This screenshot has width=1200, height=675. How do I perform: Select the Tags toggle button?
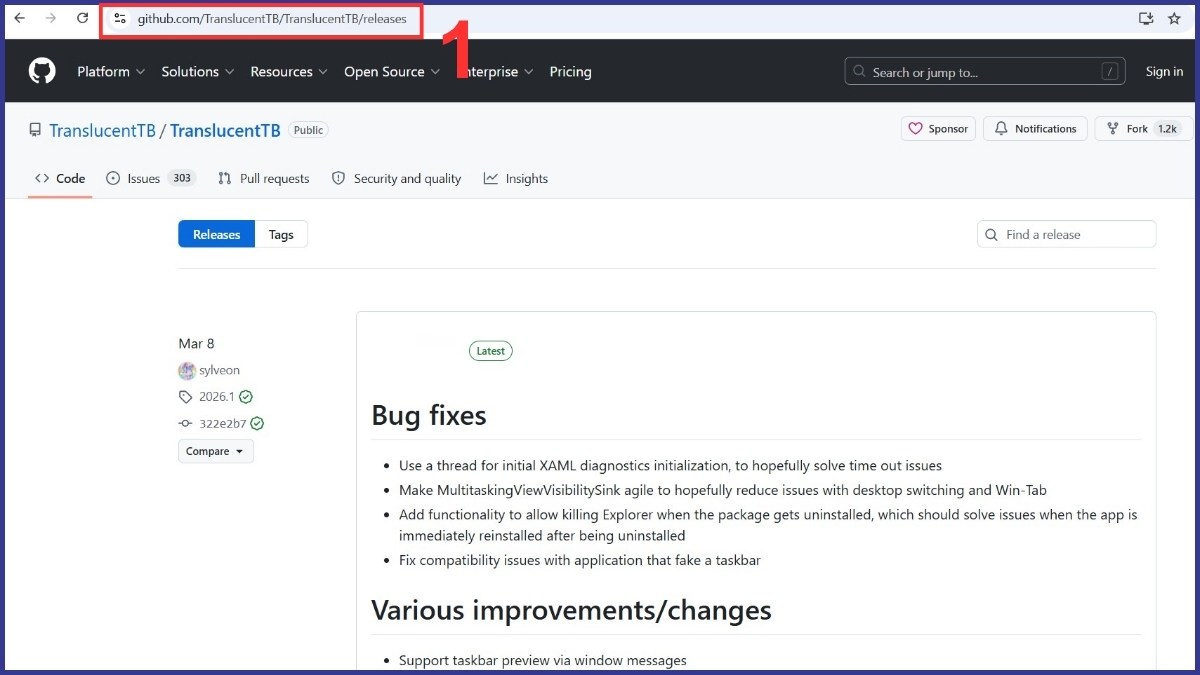coord(281,234)
